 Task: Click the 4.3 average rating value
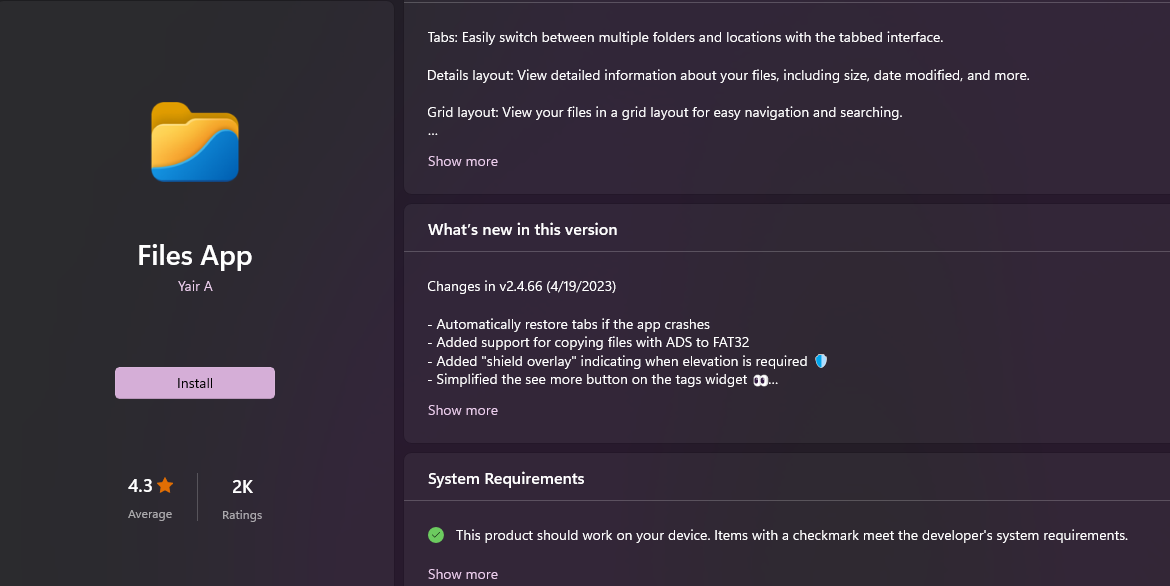[140, 486]
